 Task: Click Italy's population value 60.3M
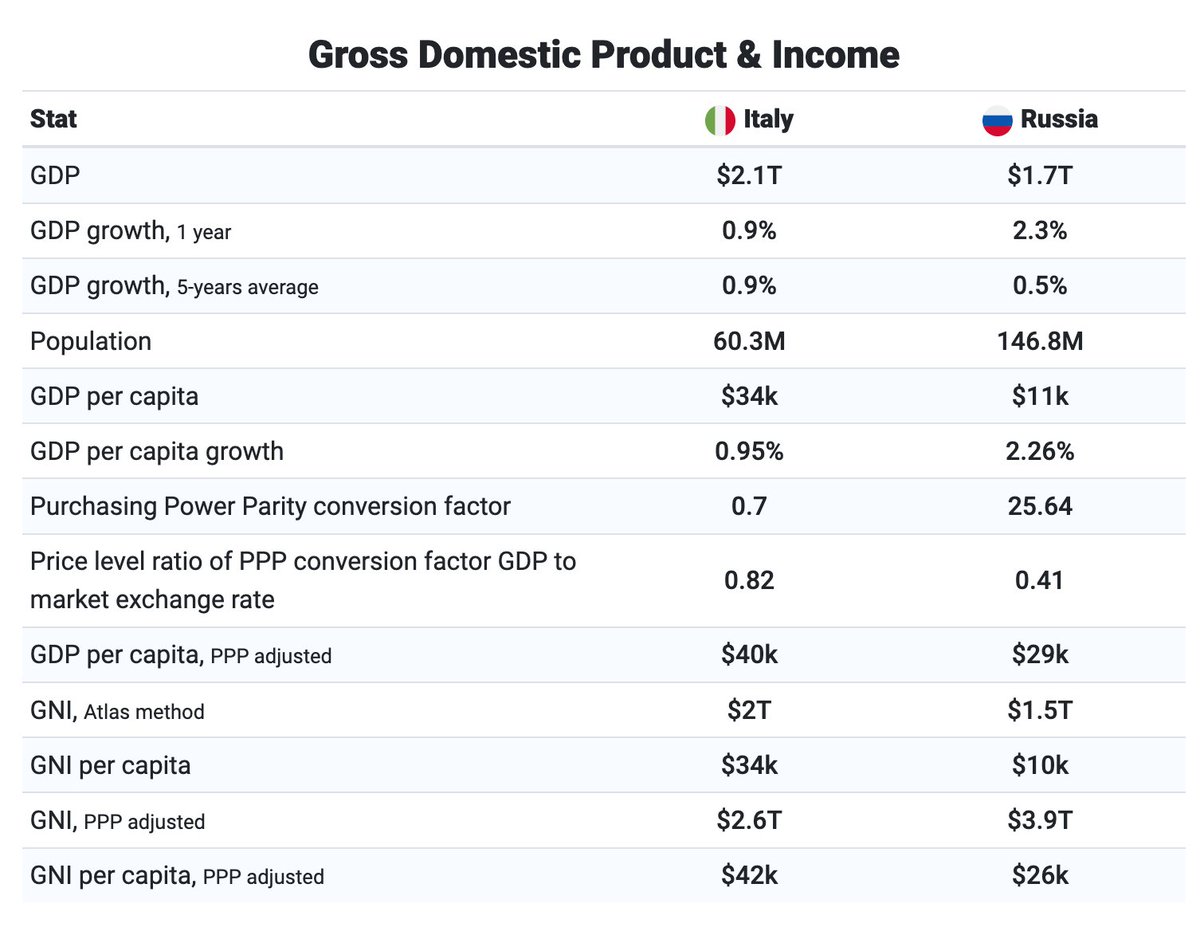click(749, 341)
